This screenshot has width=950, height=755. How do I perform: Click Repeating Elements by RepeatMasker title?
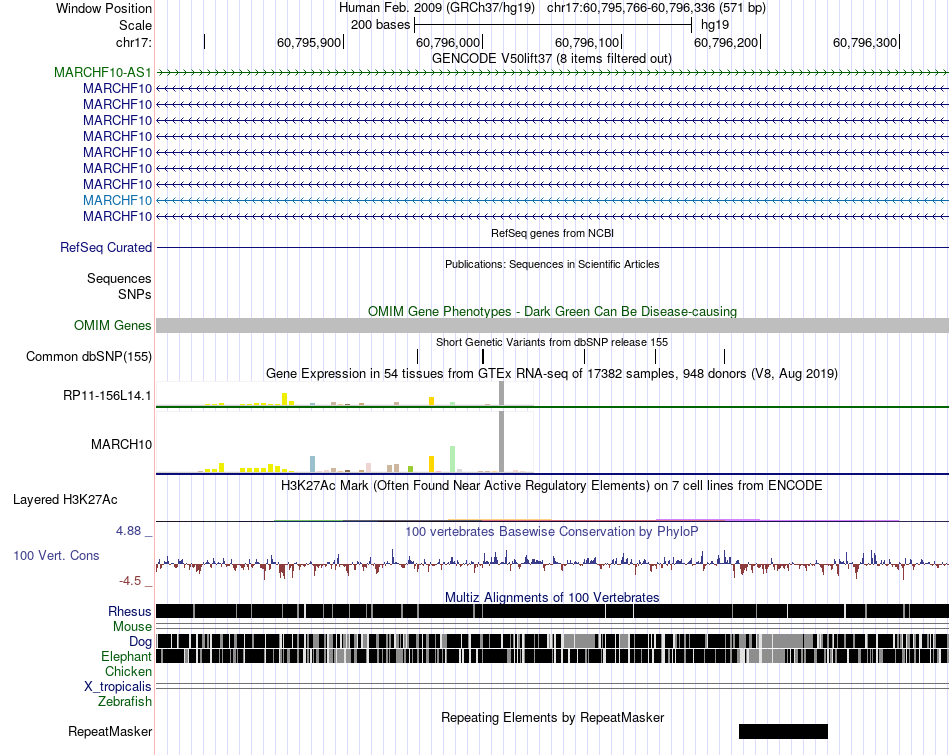click(x=553, y=717)
